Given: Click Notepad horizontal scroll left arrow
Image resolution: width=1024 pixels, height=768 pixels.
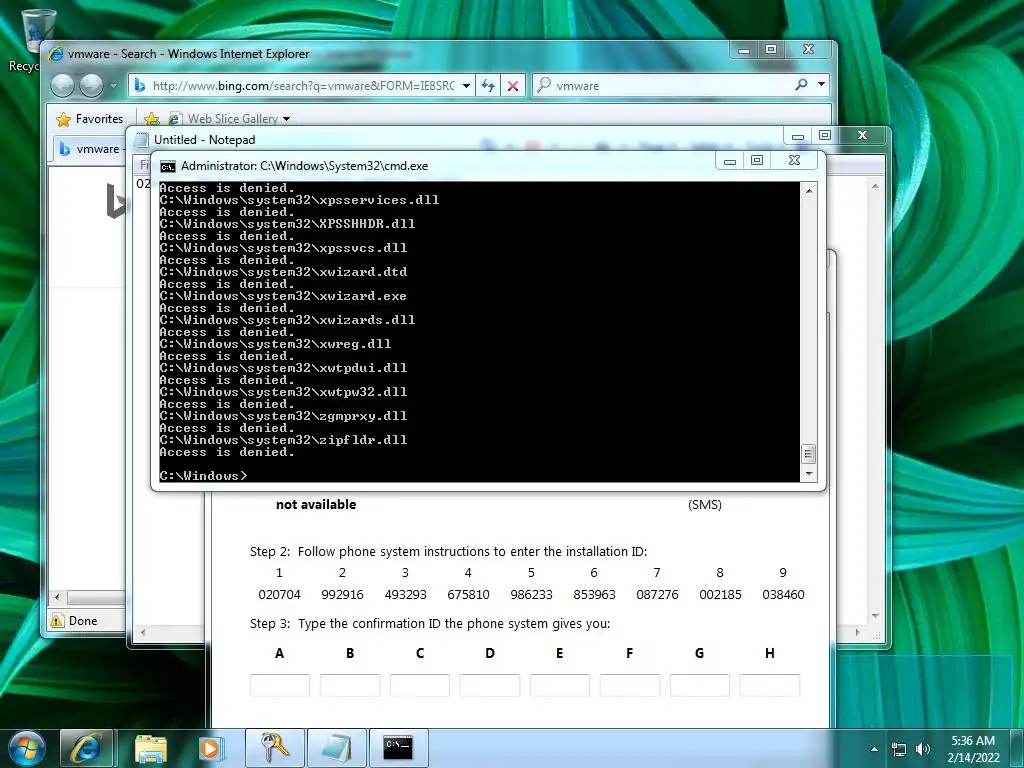Looking at the screenshot, I should (143, 632).
